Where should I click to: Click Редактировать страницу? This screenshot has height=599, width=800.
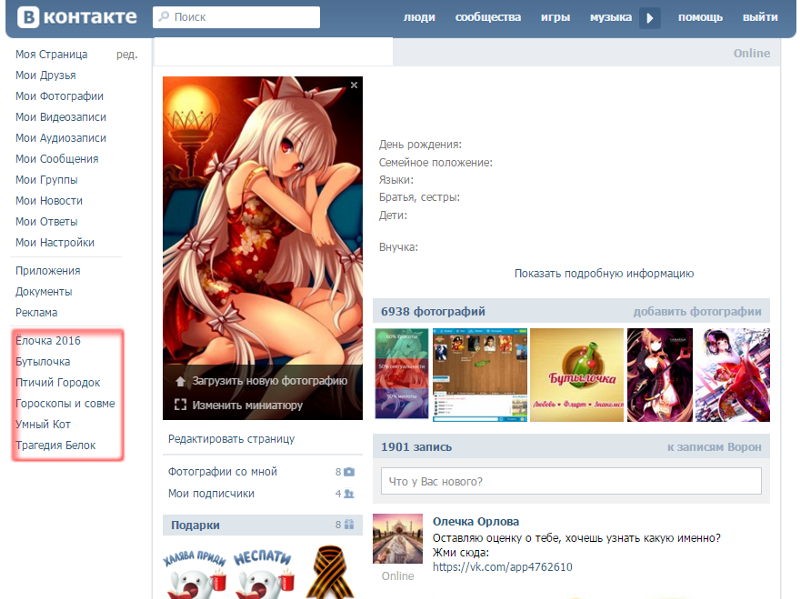[231, 439]
